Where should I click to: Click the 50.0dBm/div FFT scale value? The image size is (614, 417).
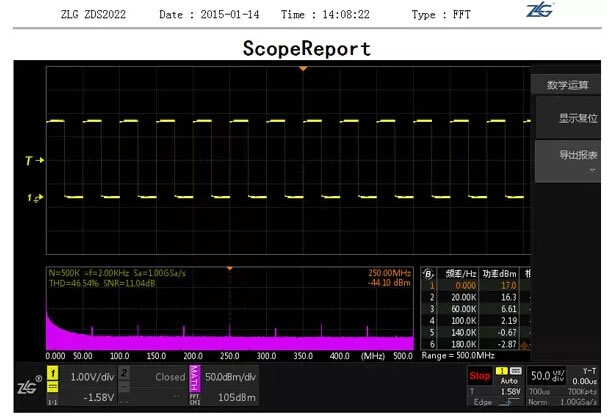(x=233, y=375)
